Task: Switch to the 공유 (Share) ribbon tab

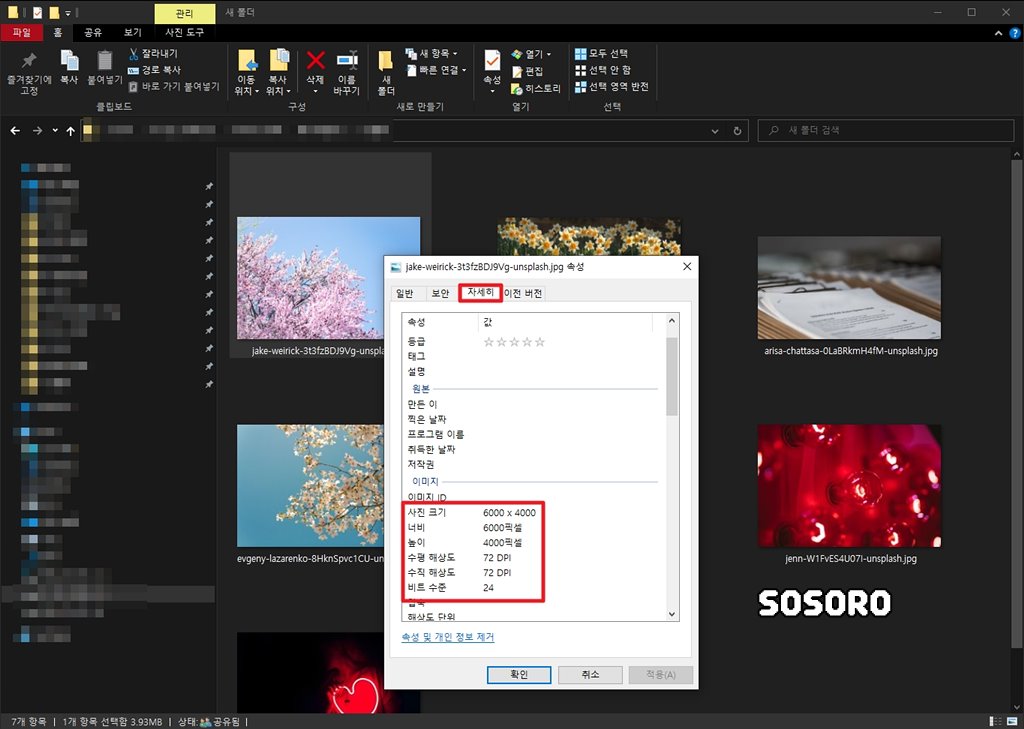Action: [93, 32]
